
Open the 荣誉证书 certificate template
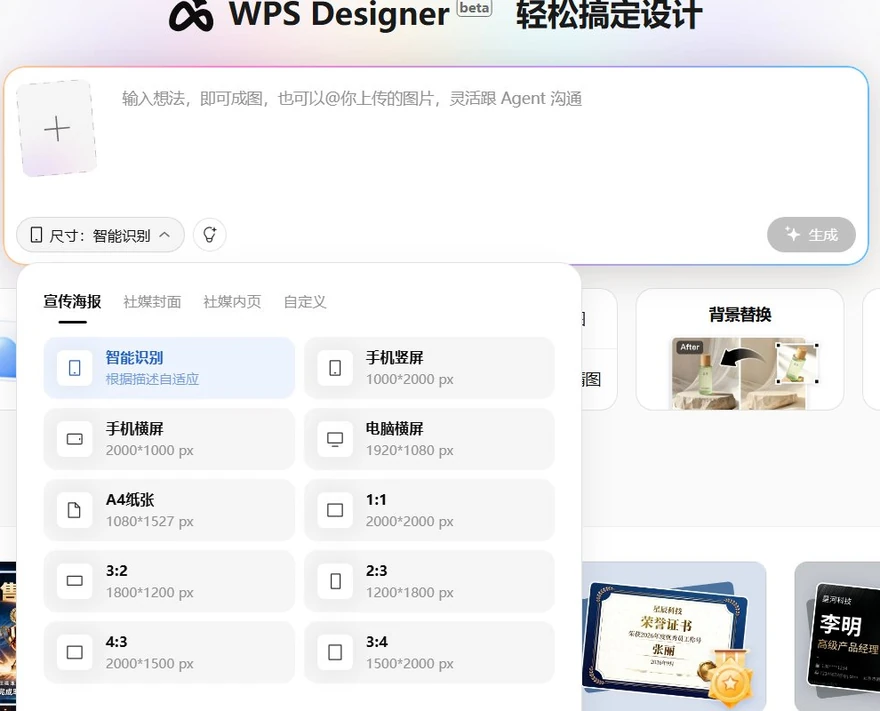(x=673, y=636)
